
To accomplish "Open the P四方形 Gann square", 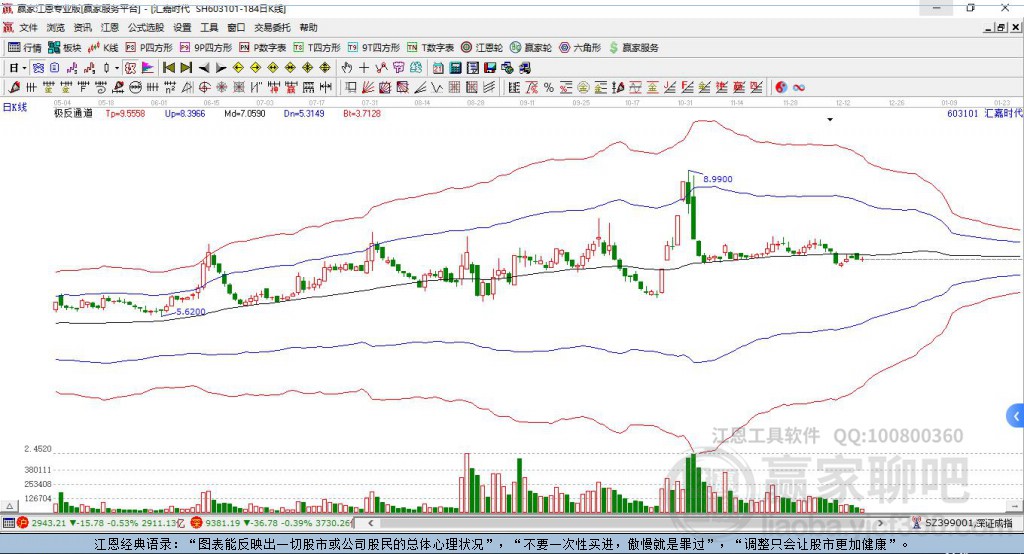I will coord(149,48).
